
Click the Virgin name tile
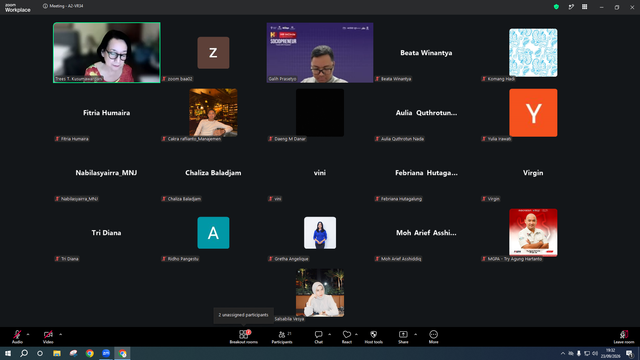pos(533,173)
